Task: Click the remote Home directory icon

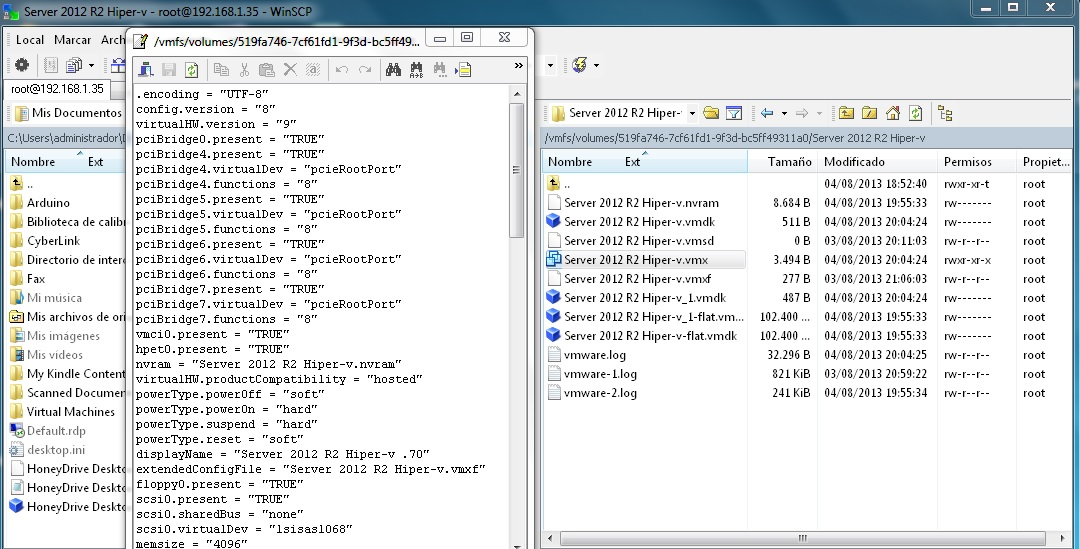Action: click(x=893, y=113)
